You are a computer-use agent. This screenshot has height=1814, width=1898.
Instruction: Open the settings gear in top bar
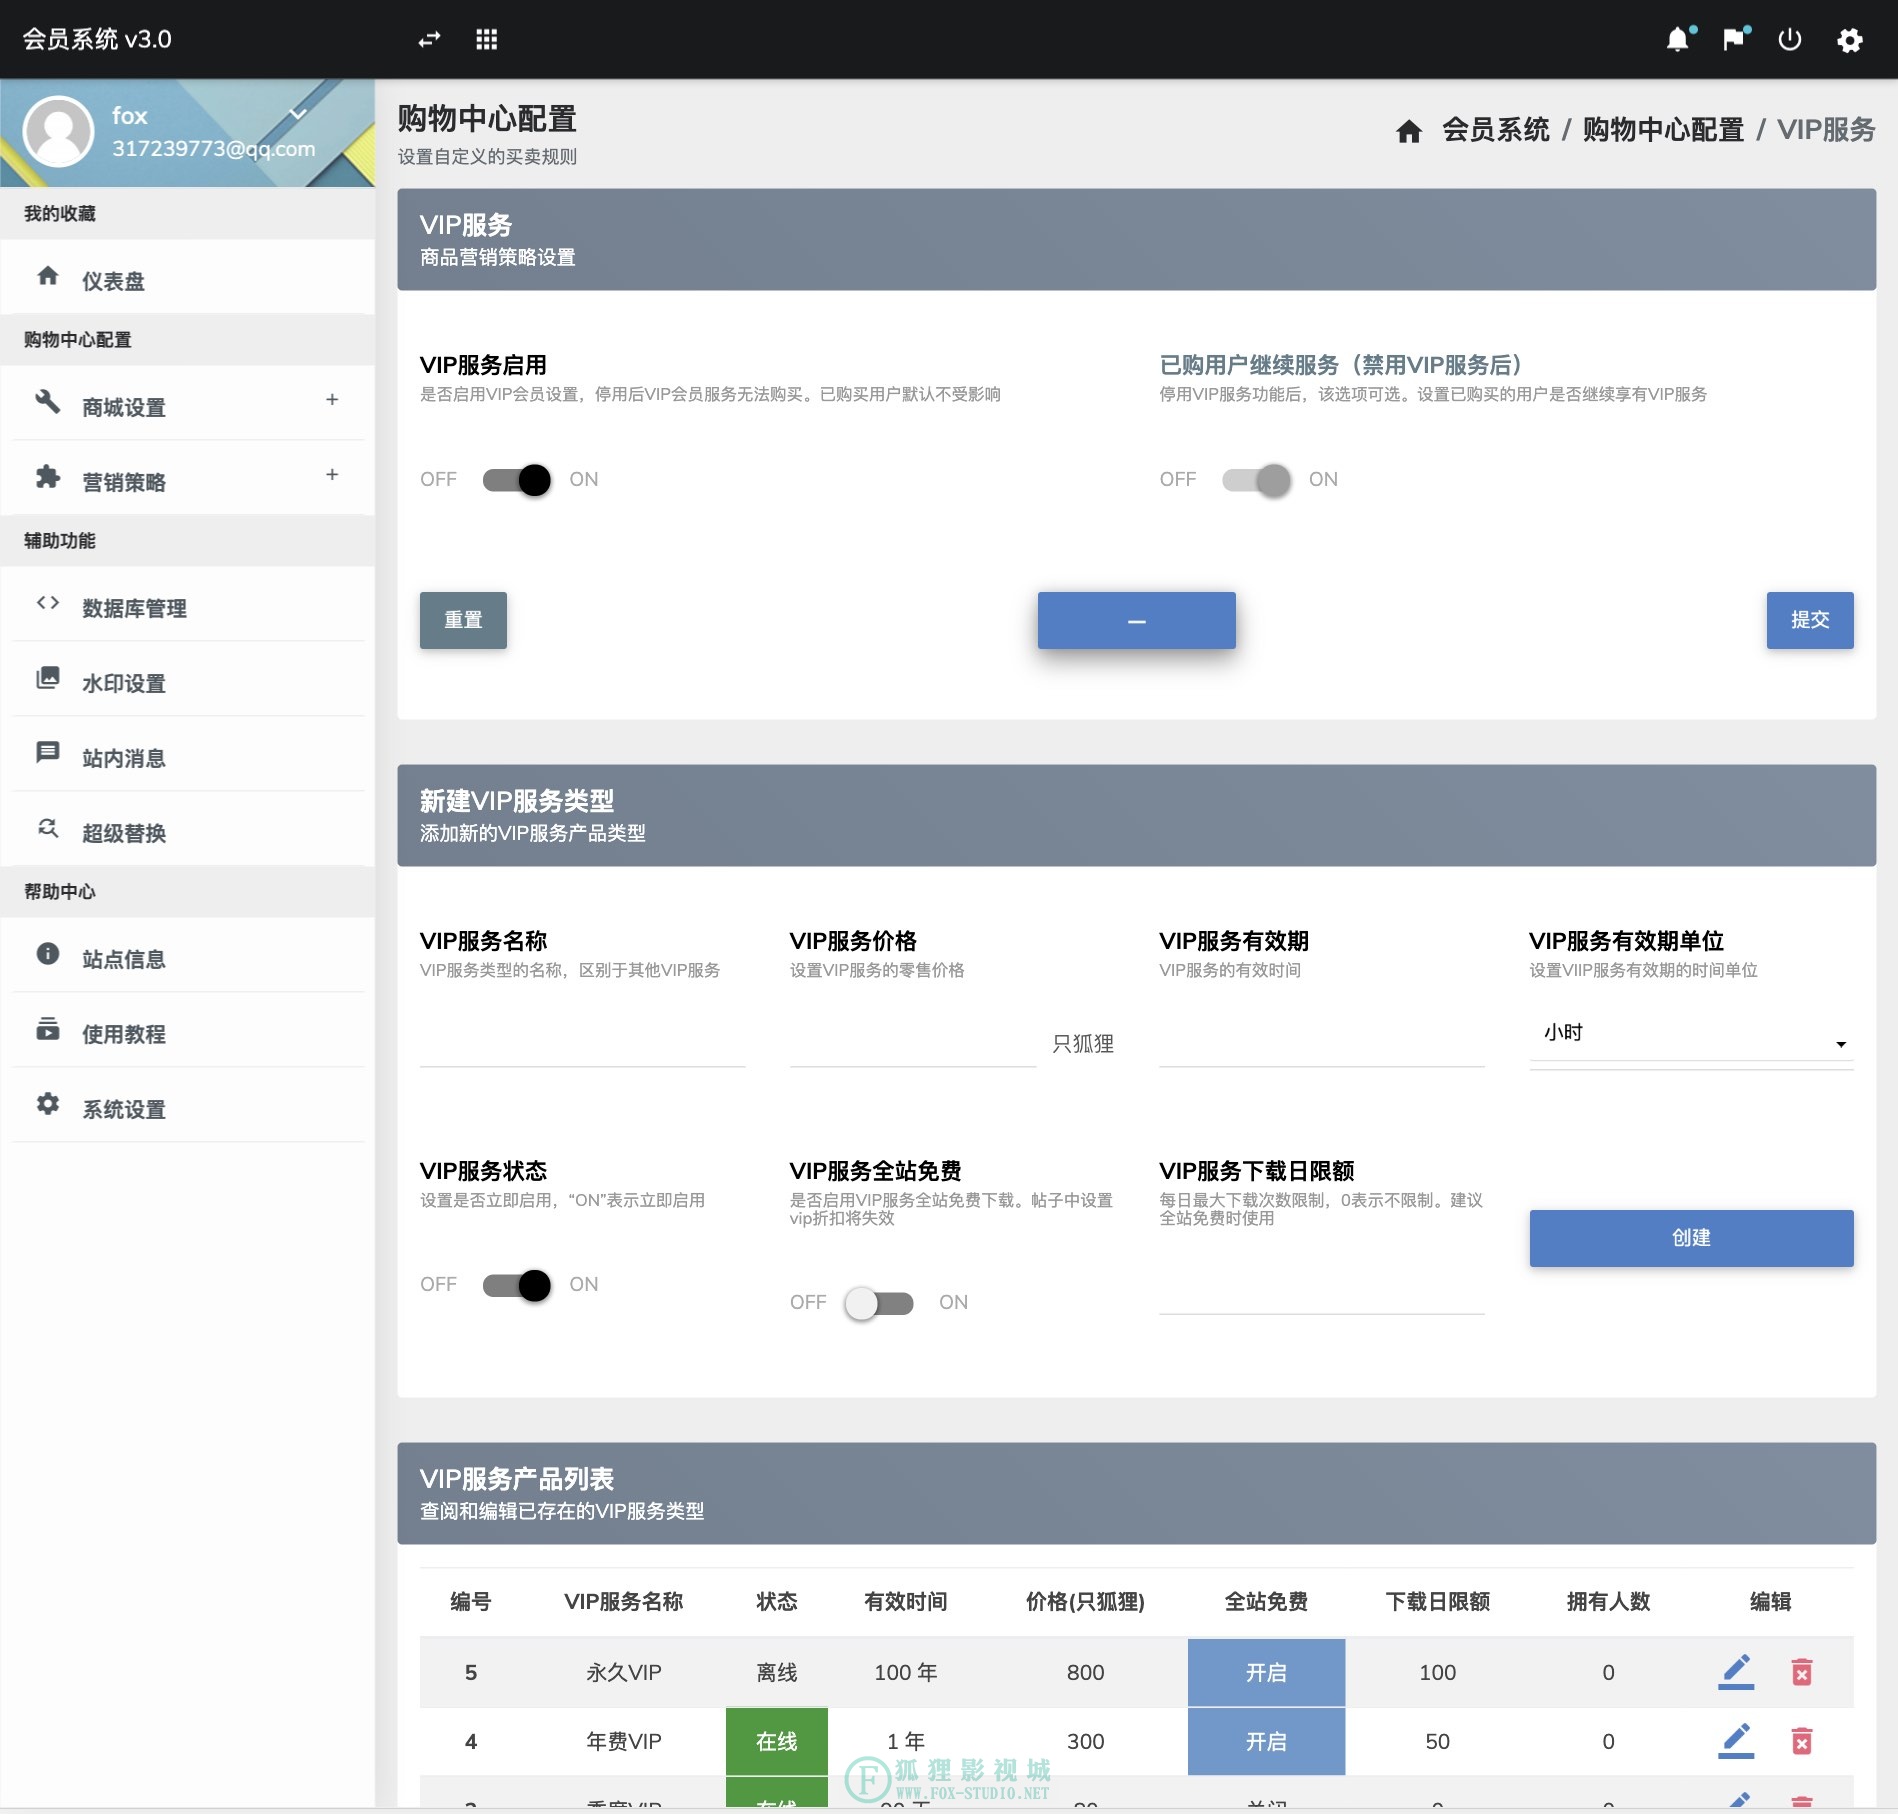tap(1850, 40)
